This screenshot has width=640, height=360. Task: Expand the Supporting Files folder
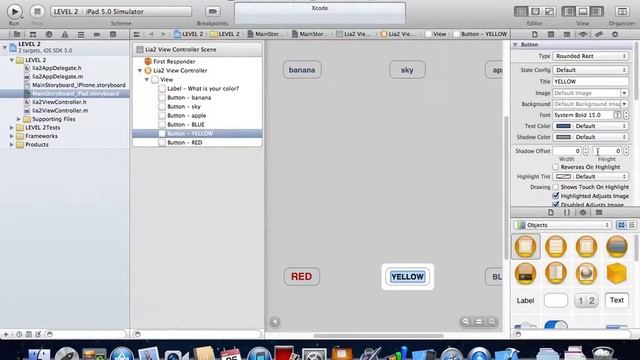[18, 119]
